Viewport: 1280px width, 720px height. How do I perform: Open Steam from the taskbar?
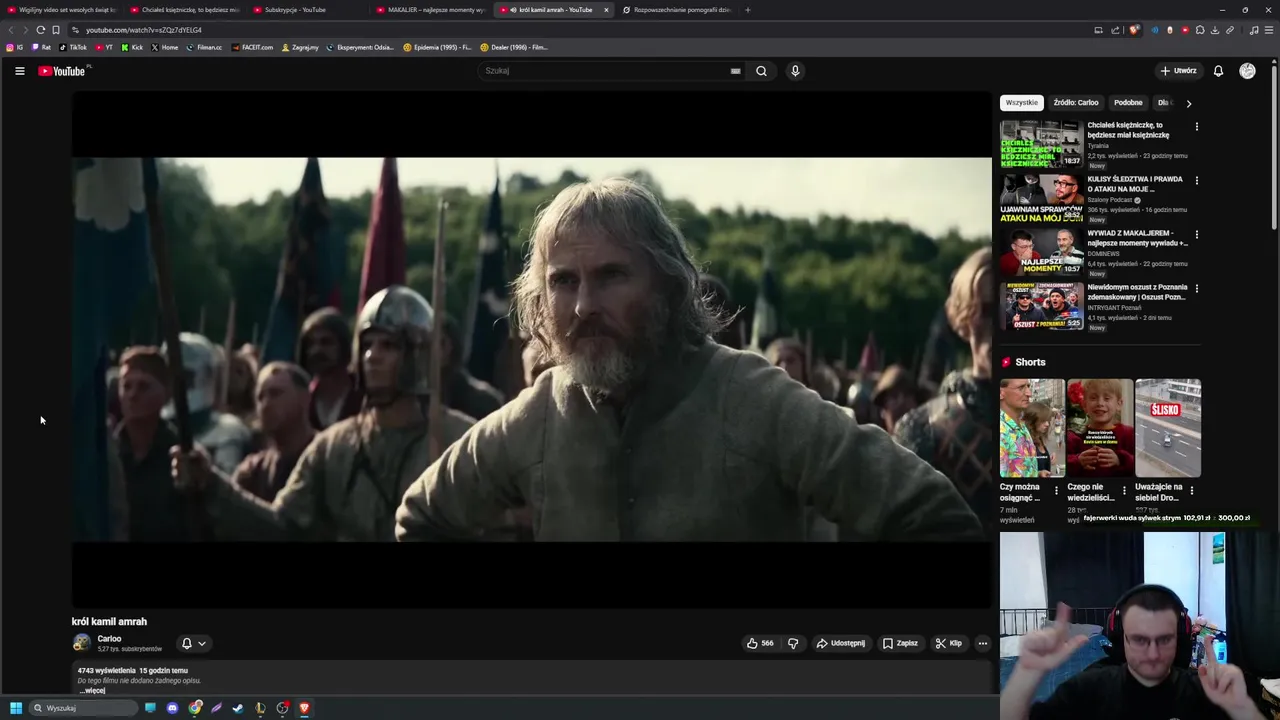click(x=237, y=708)
